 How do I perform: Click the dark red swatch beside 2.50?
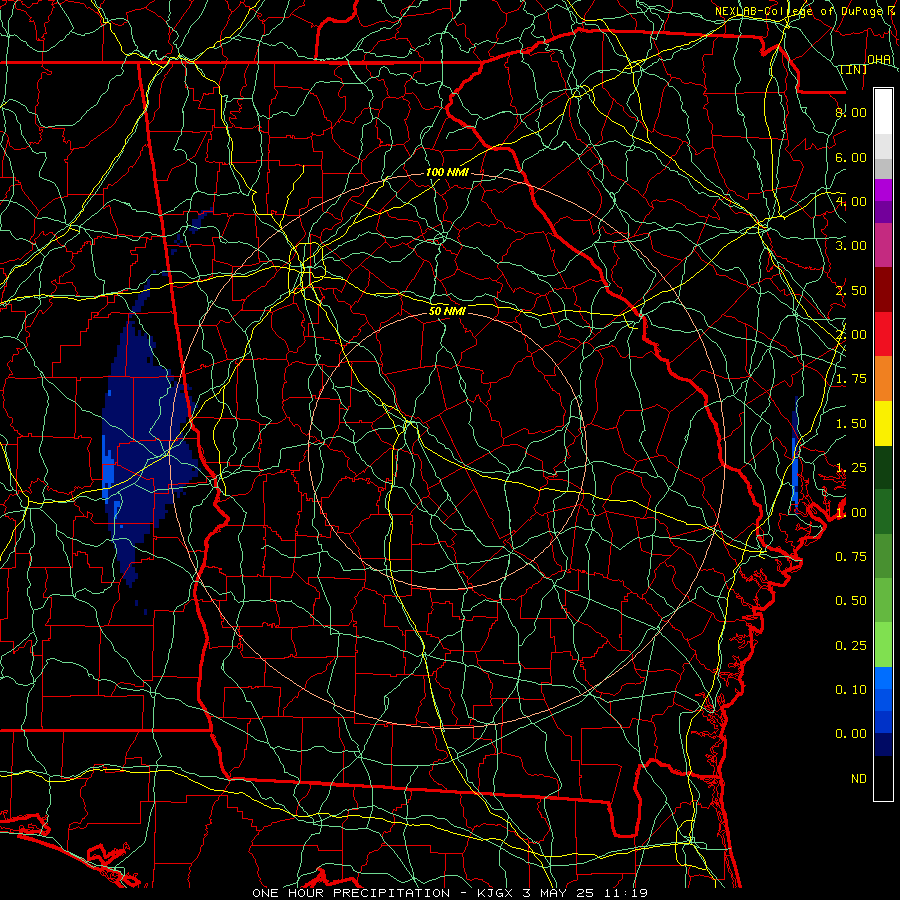tap(883, 290)
